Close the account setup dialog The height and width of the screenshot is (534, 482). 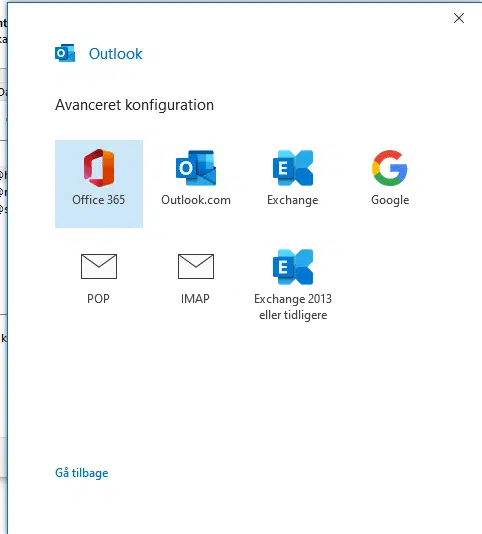[459, 18]
